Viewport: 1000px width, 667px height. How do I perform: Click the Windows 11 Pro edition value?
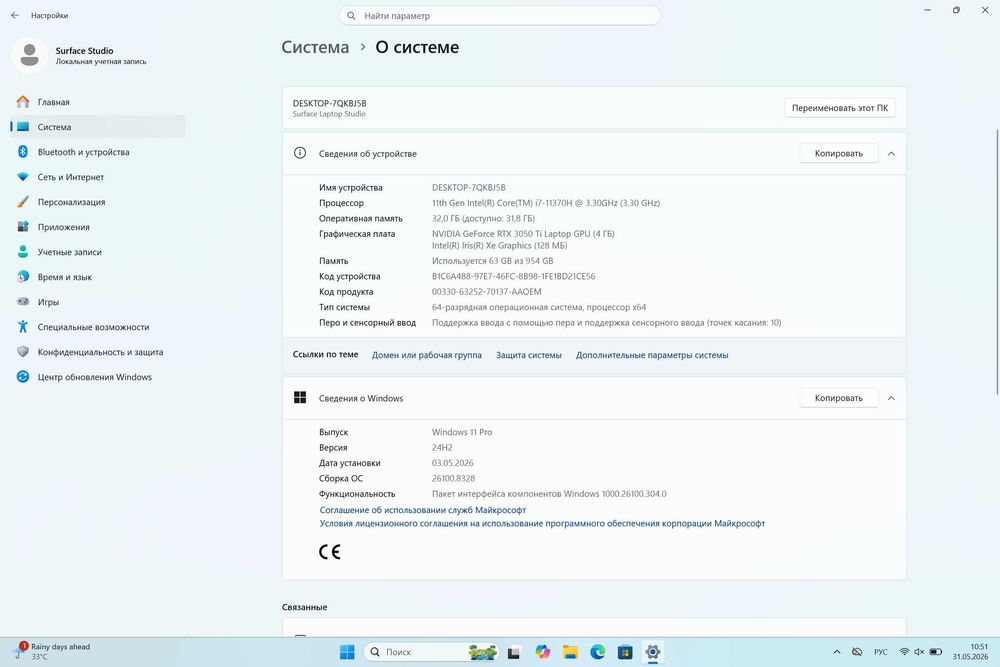click(462, 432)
